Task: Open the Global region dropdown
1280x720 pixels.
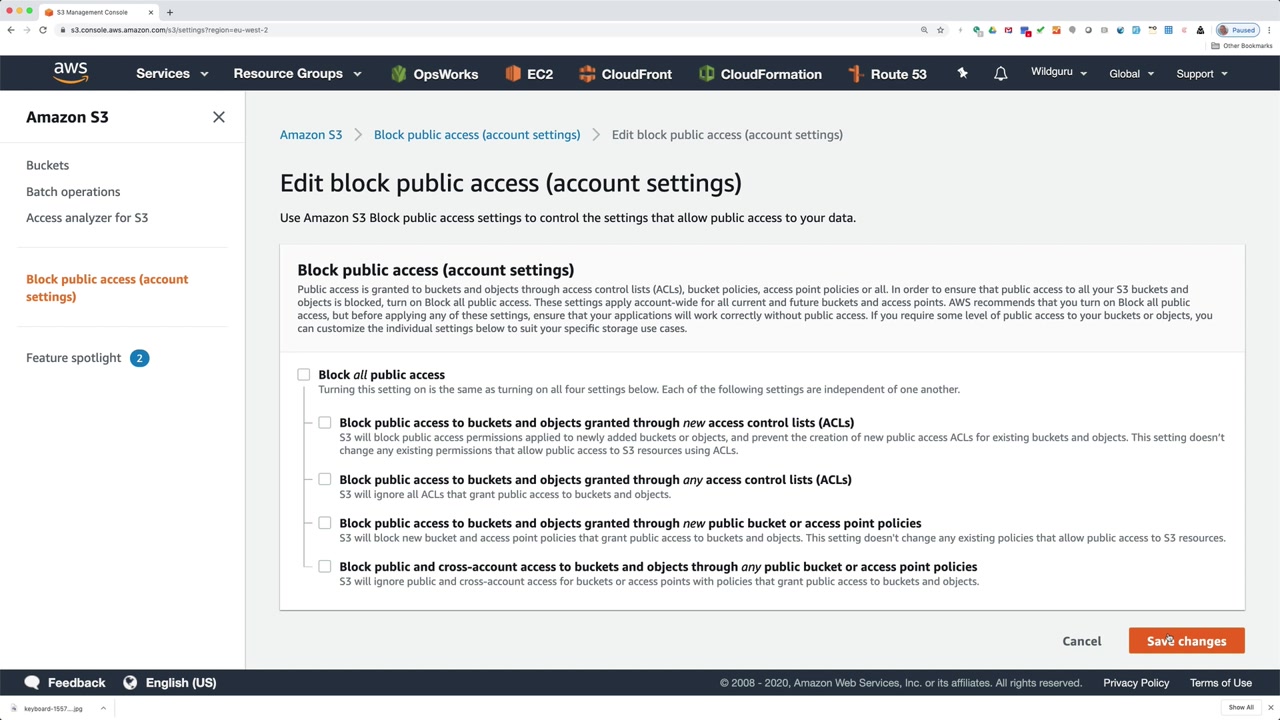Action: pos(1132,74)
